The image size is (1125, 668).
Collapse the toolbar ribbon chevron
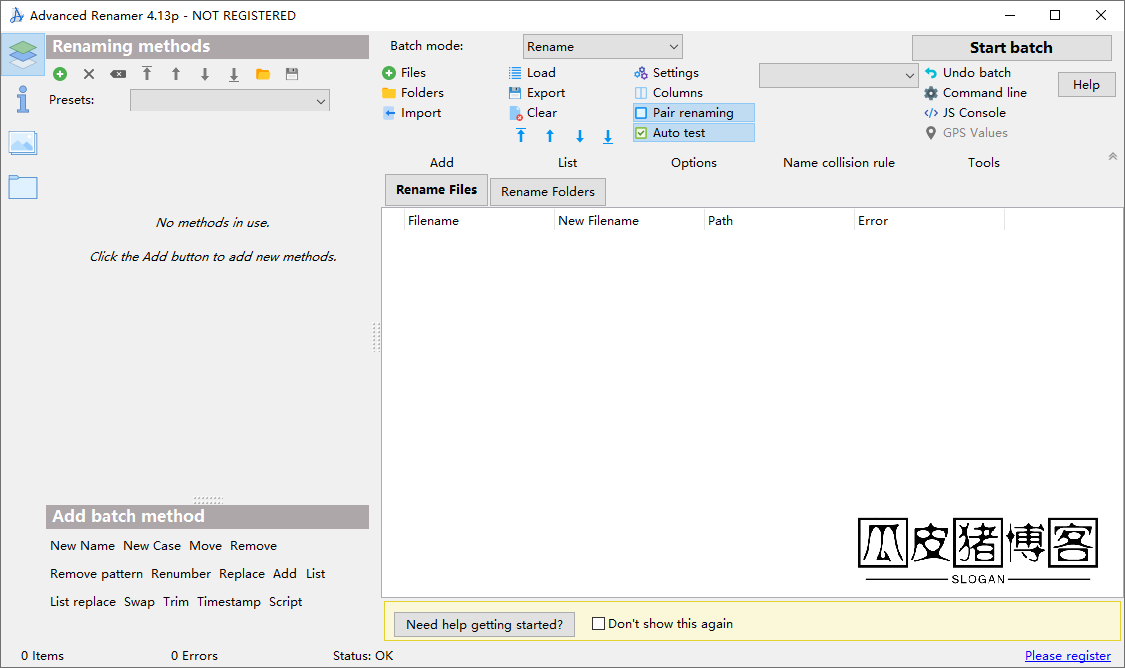(x=1113, y=156)
